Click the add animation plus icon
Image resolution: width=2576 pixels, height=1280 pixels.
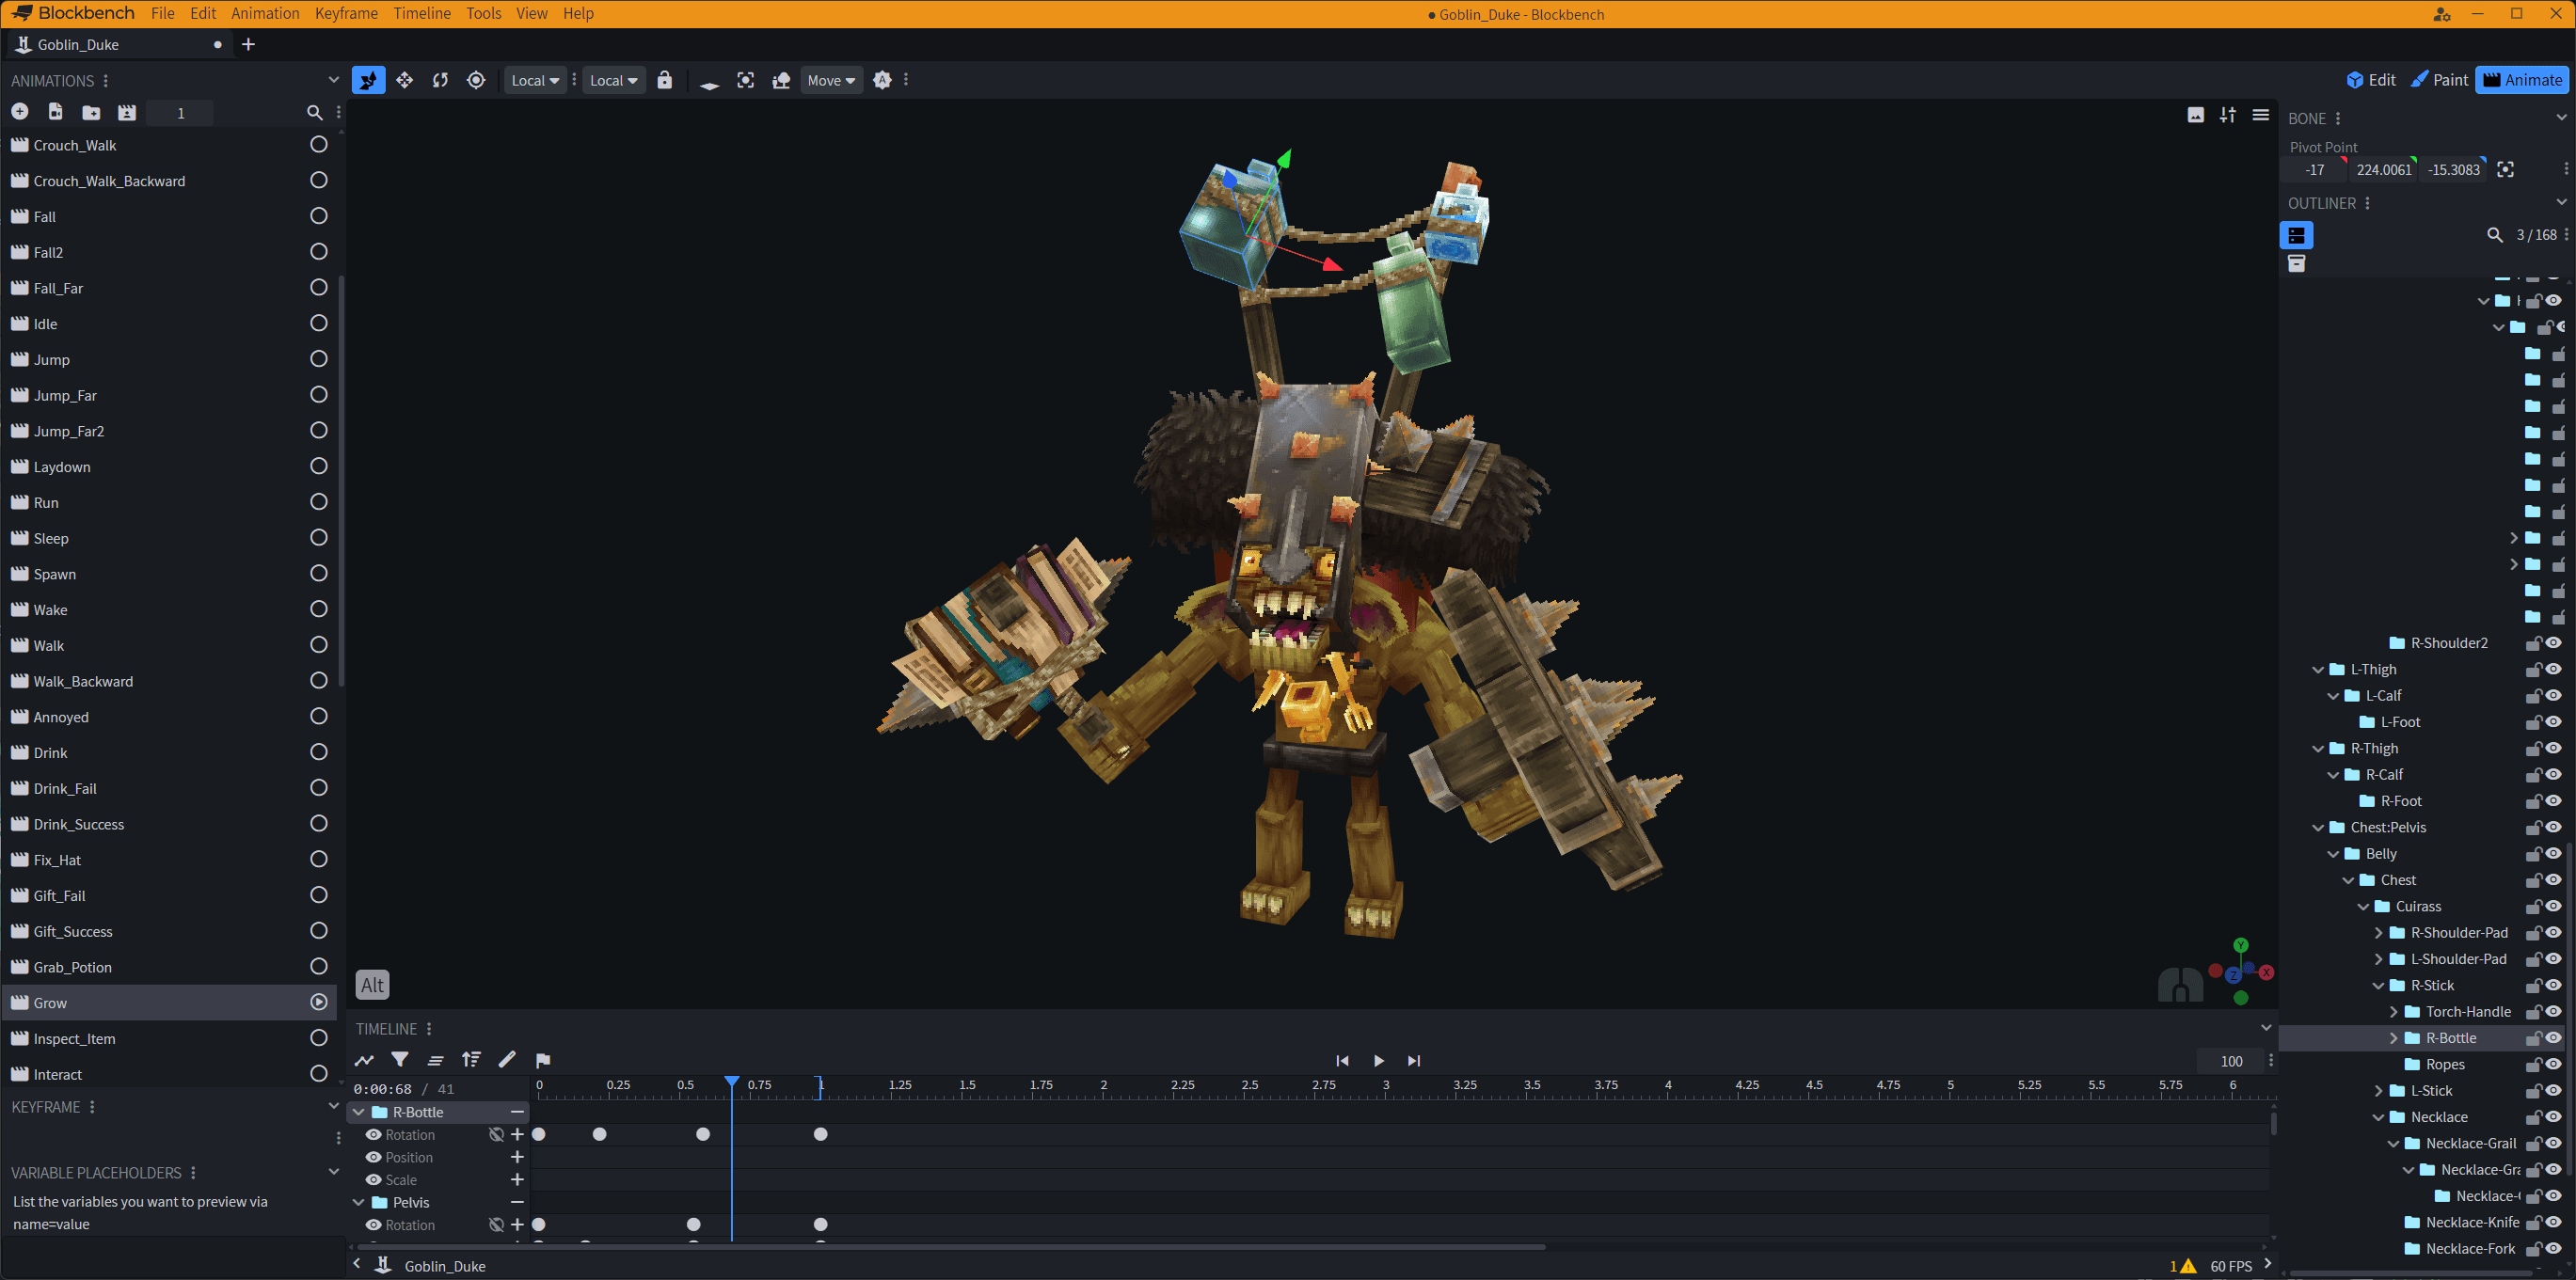click(x=19, y=112)
